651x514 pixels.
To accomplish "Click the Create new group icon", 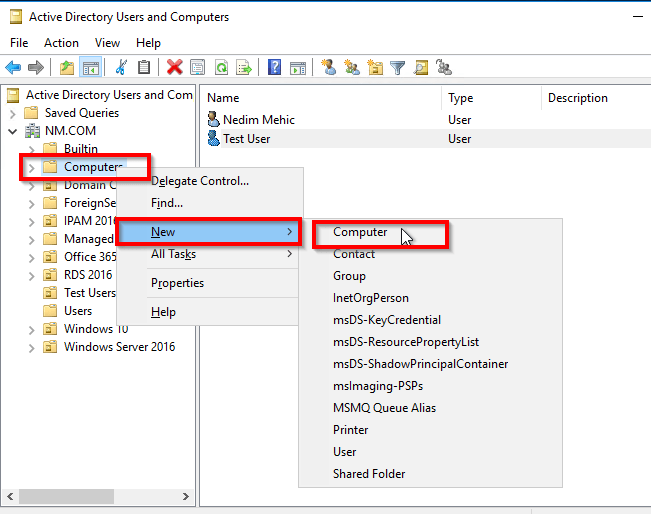I will coord(352,67).
